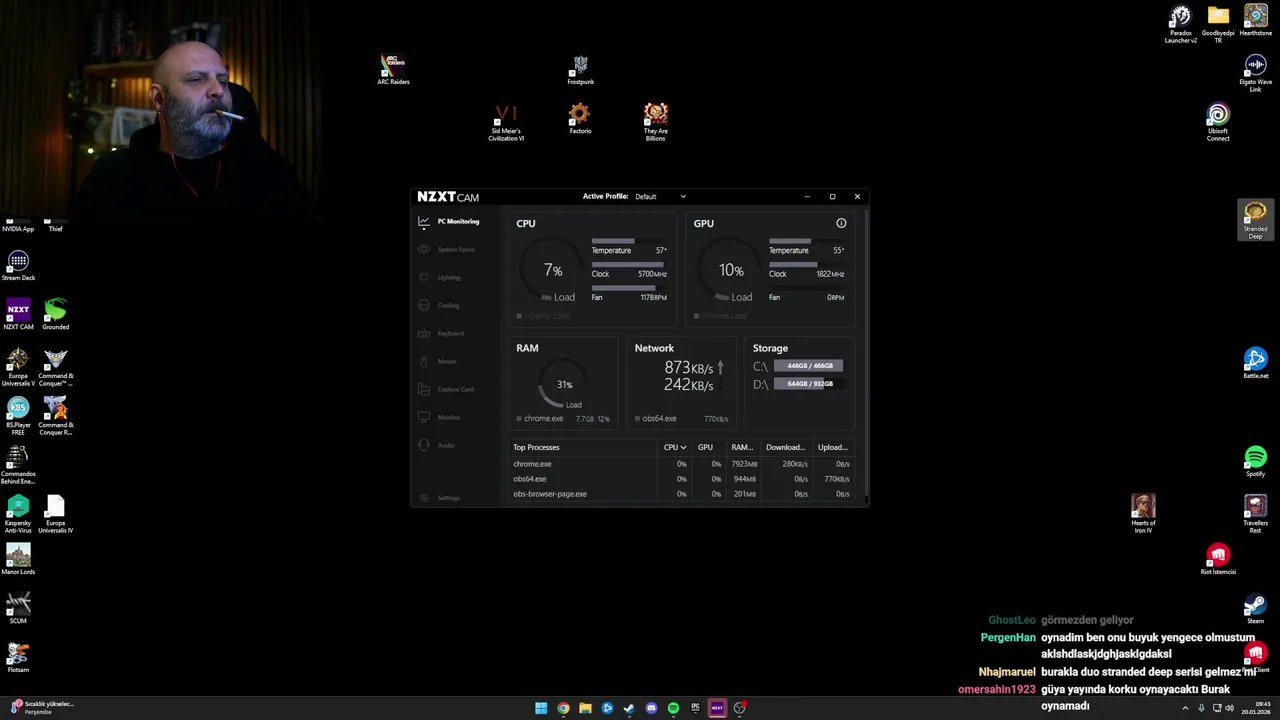Open Hearthstone desktop icon
The image size is (1280, 720).
click(1256, 20)
